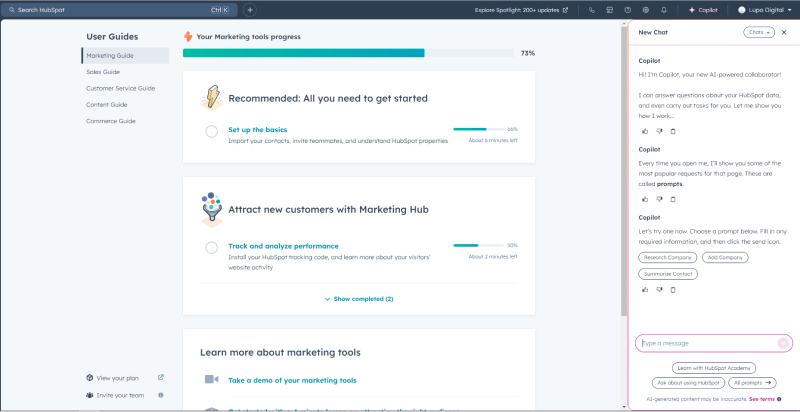Click the send message icon
The height and width of the screenshot is (412, 800).
[x=783, y=343]
